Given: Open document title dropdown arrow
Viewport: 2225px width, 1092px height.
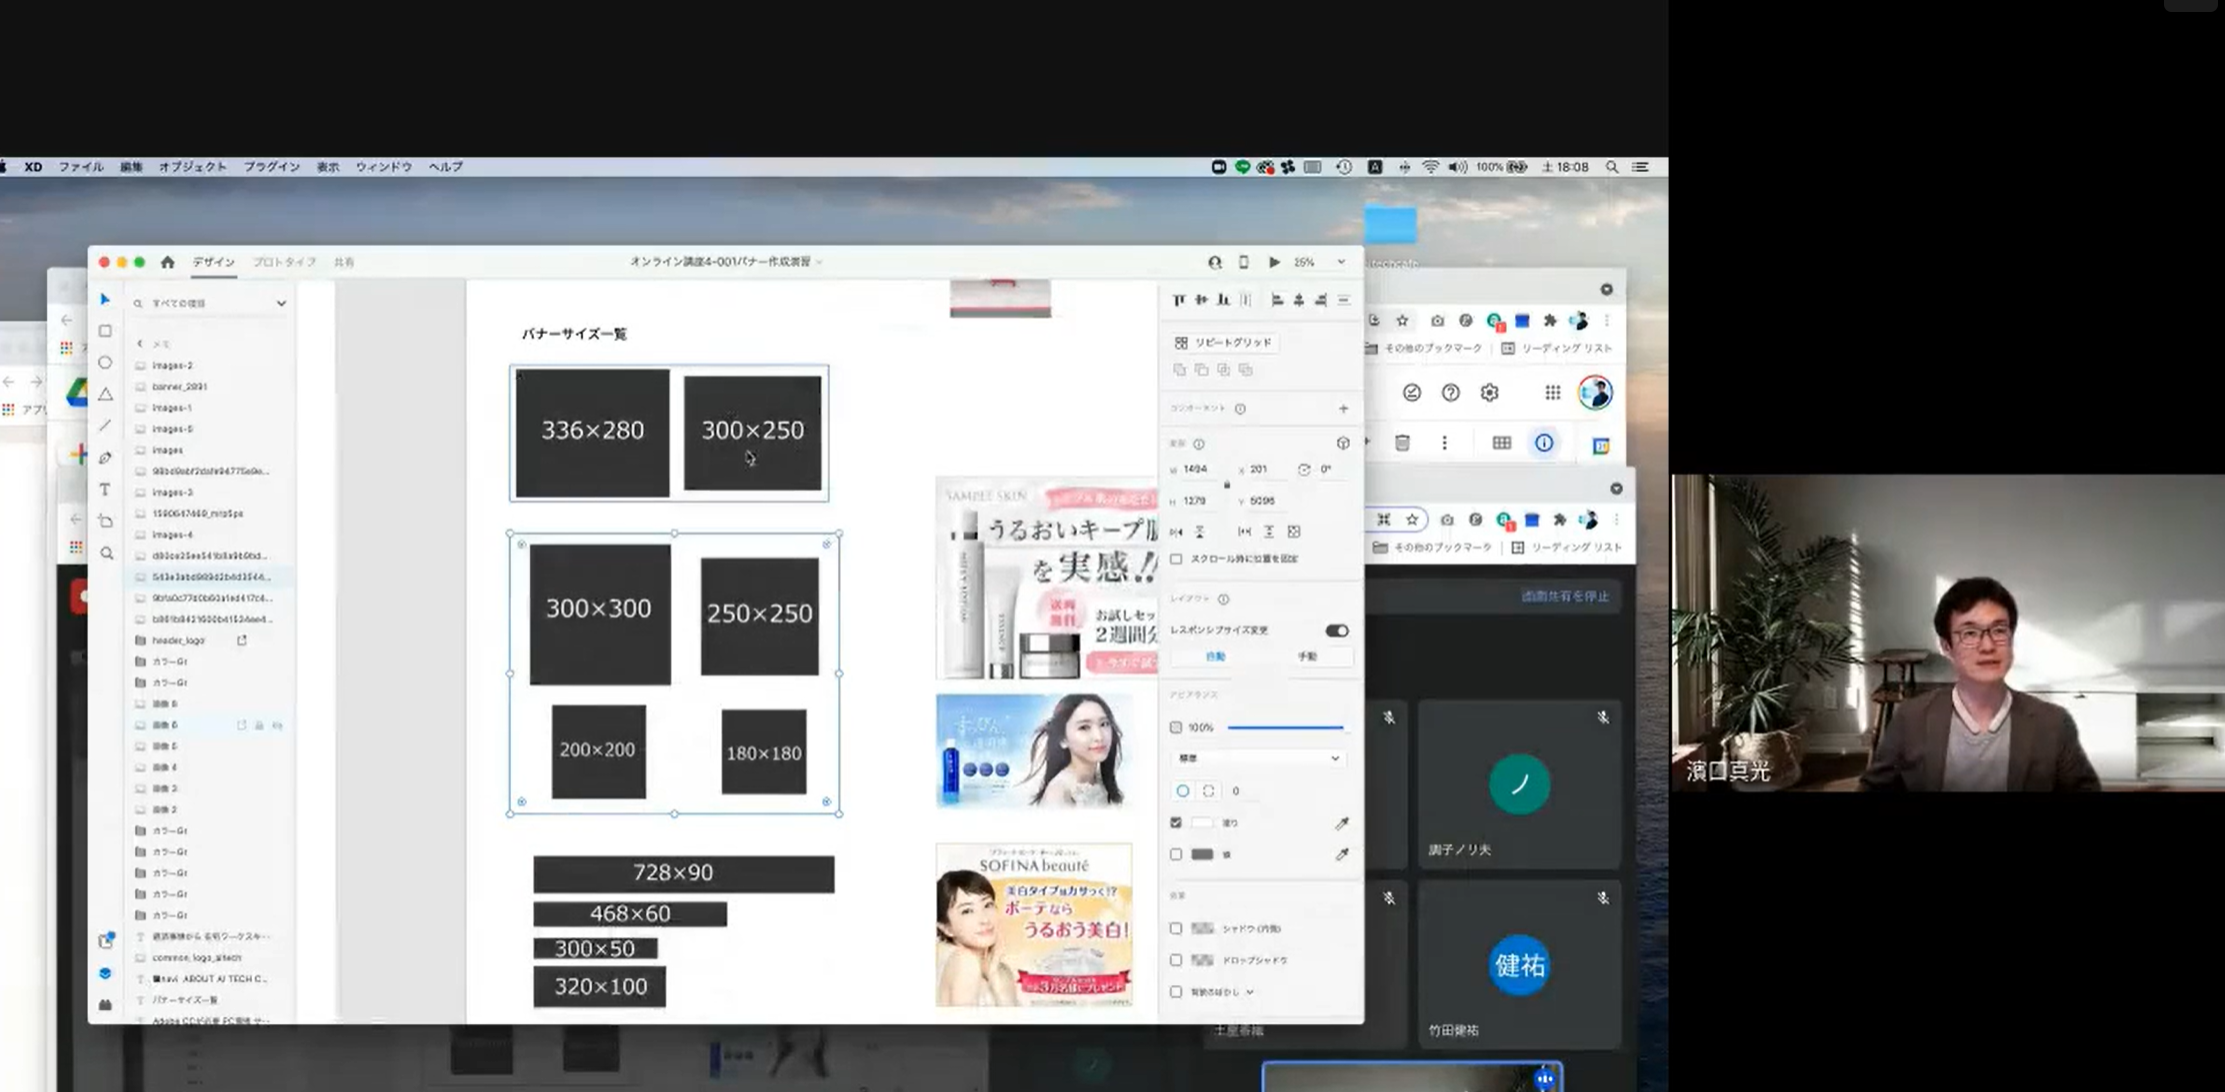Looking at the screenshot, I should (x=820, y=262).
